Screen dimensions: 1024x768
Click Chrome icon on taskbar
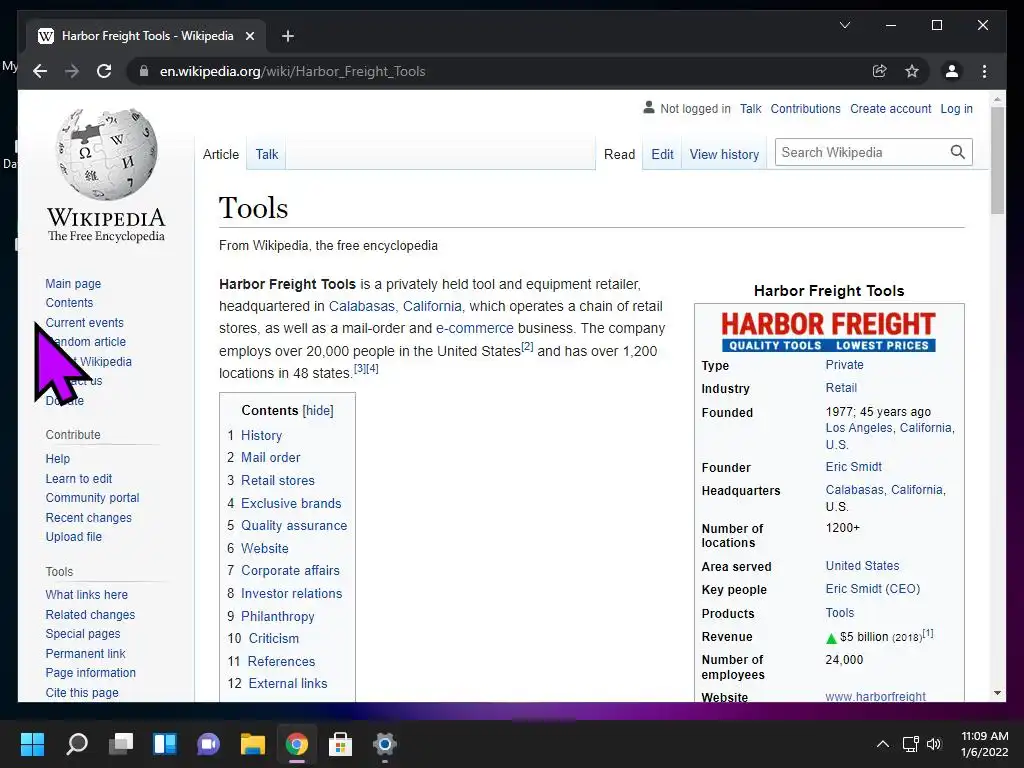pos(296,744)
